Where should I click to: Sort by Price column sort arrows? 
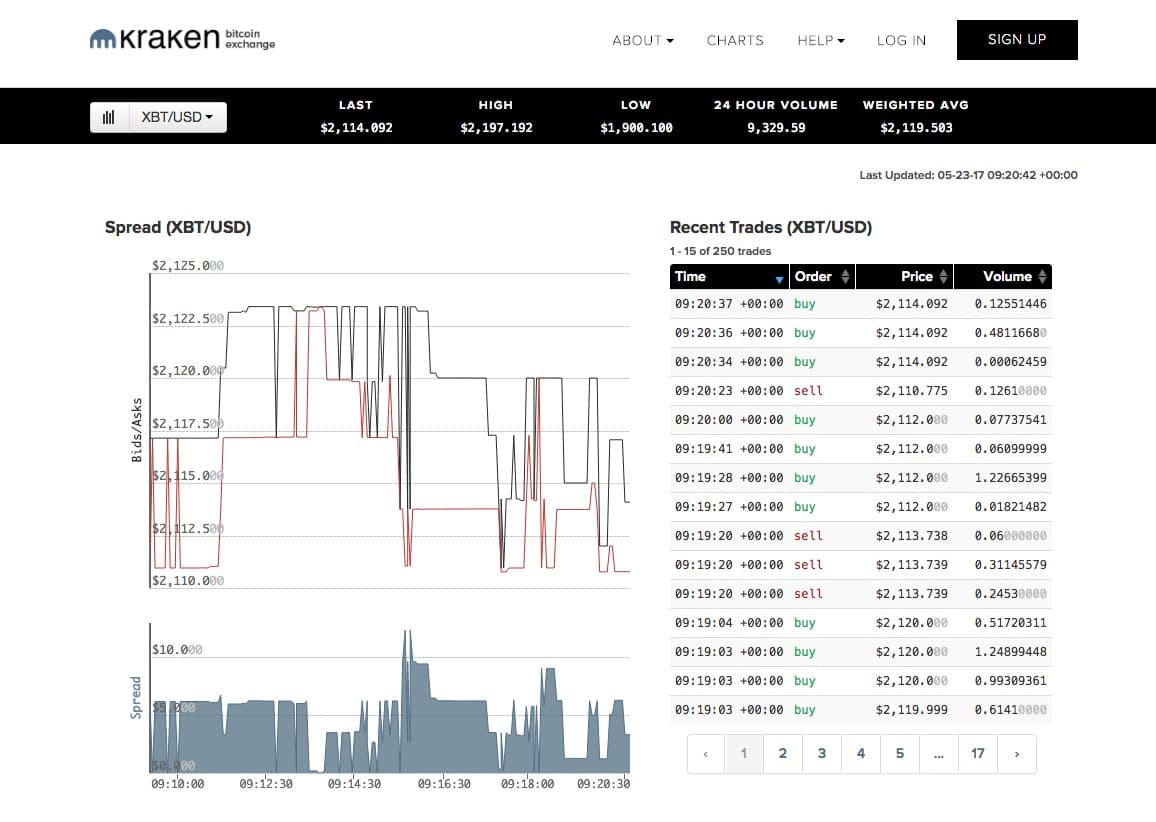(x=942, y=277)
